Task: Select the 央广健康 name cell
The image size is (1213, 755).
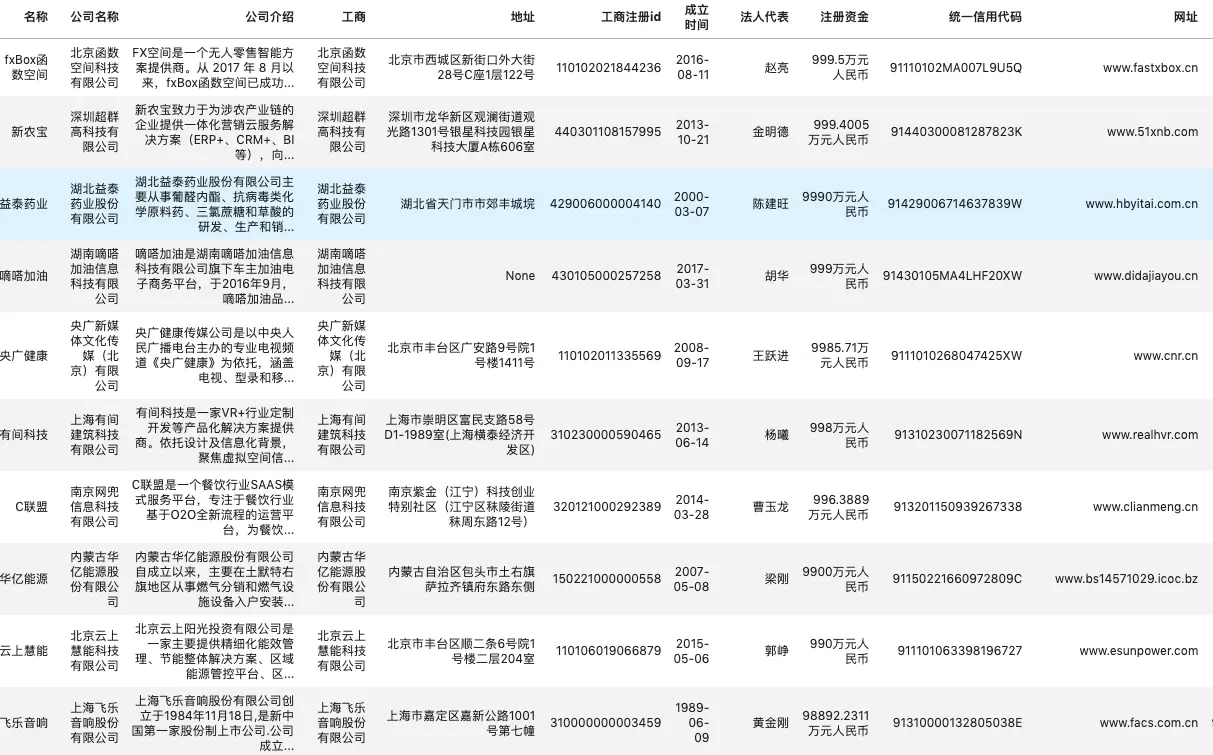Action: coord(24,356)
